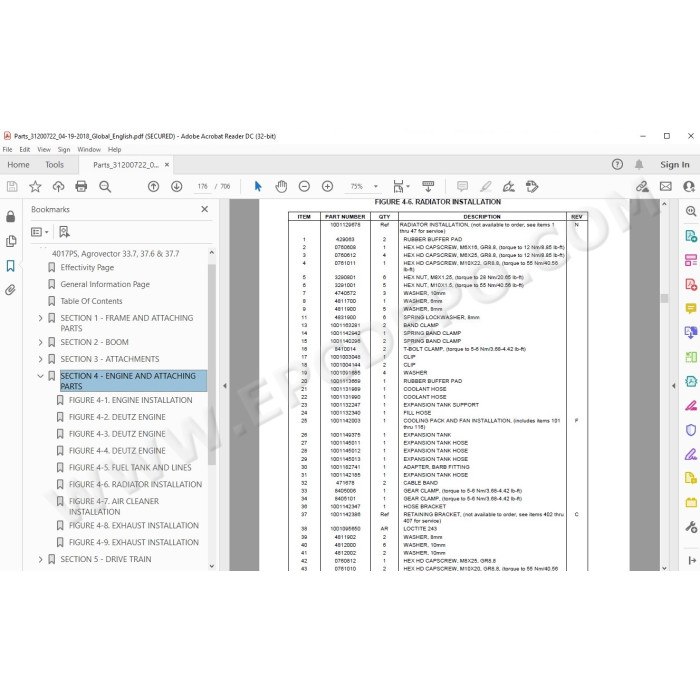Open the FIGURE 4-8. EXHAUST INSTALLATION bookmark
This screenshot has width=700, height=700.
[133, 526]
